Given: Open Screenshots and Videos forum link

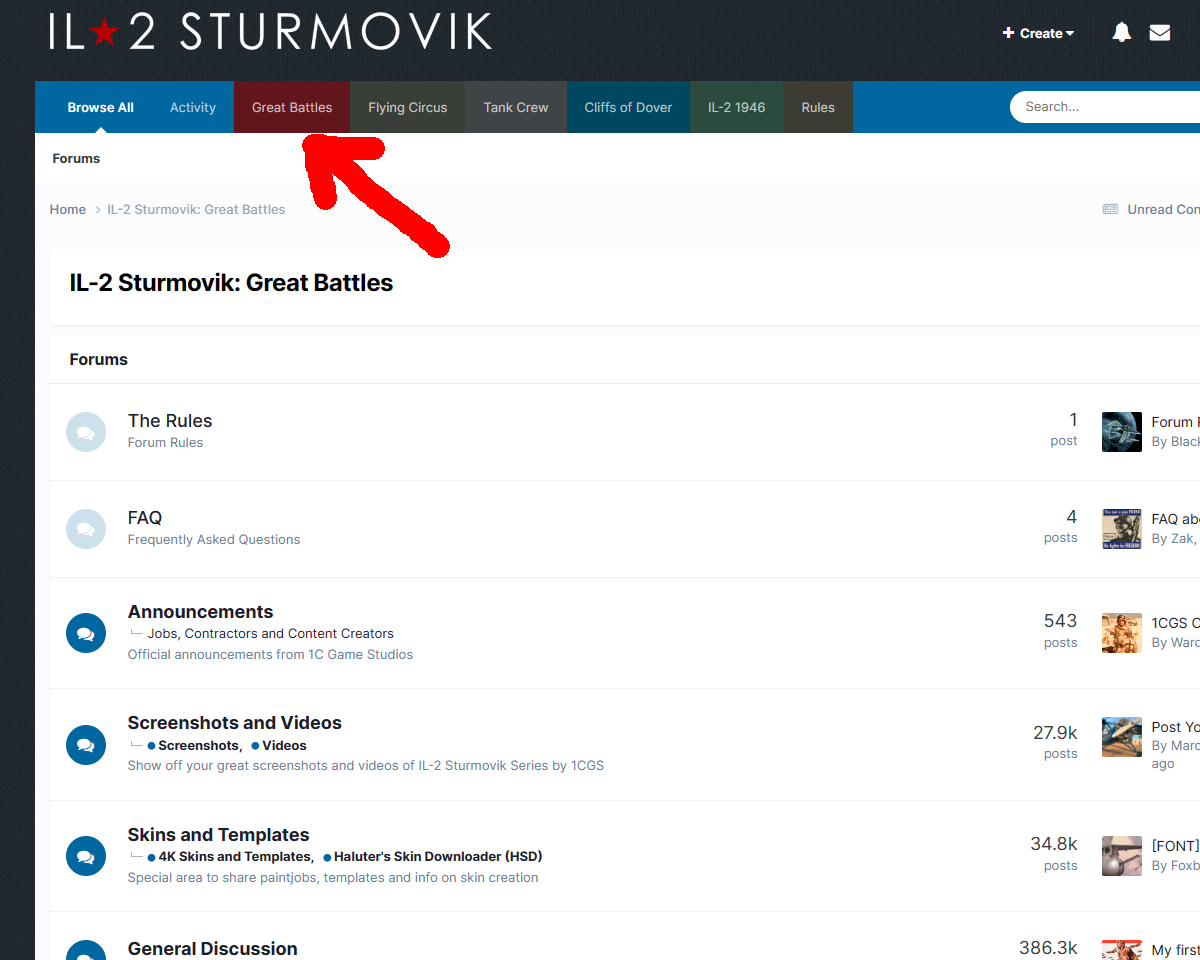Looking at the screenshot, I should pos(235,723).
